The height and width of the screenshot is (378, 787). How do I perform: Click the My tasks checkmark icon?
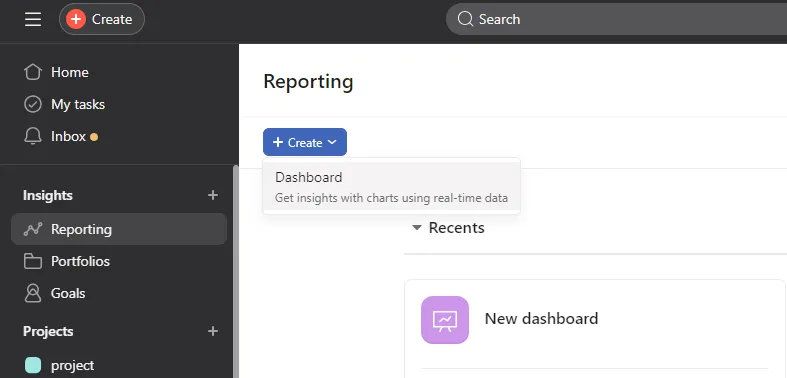click(x=33, y=104)
